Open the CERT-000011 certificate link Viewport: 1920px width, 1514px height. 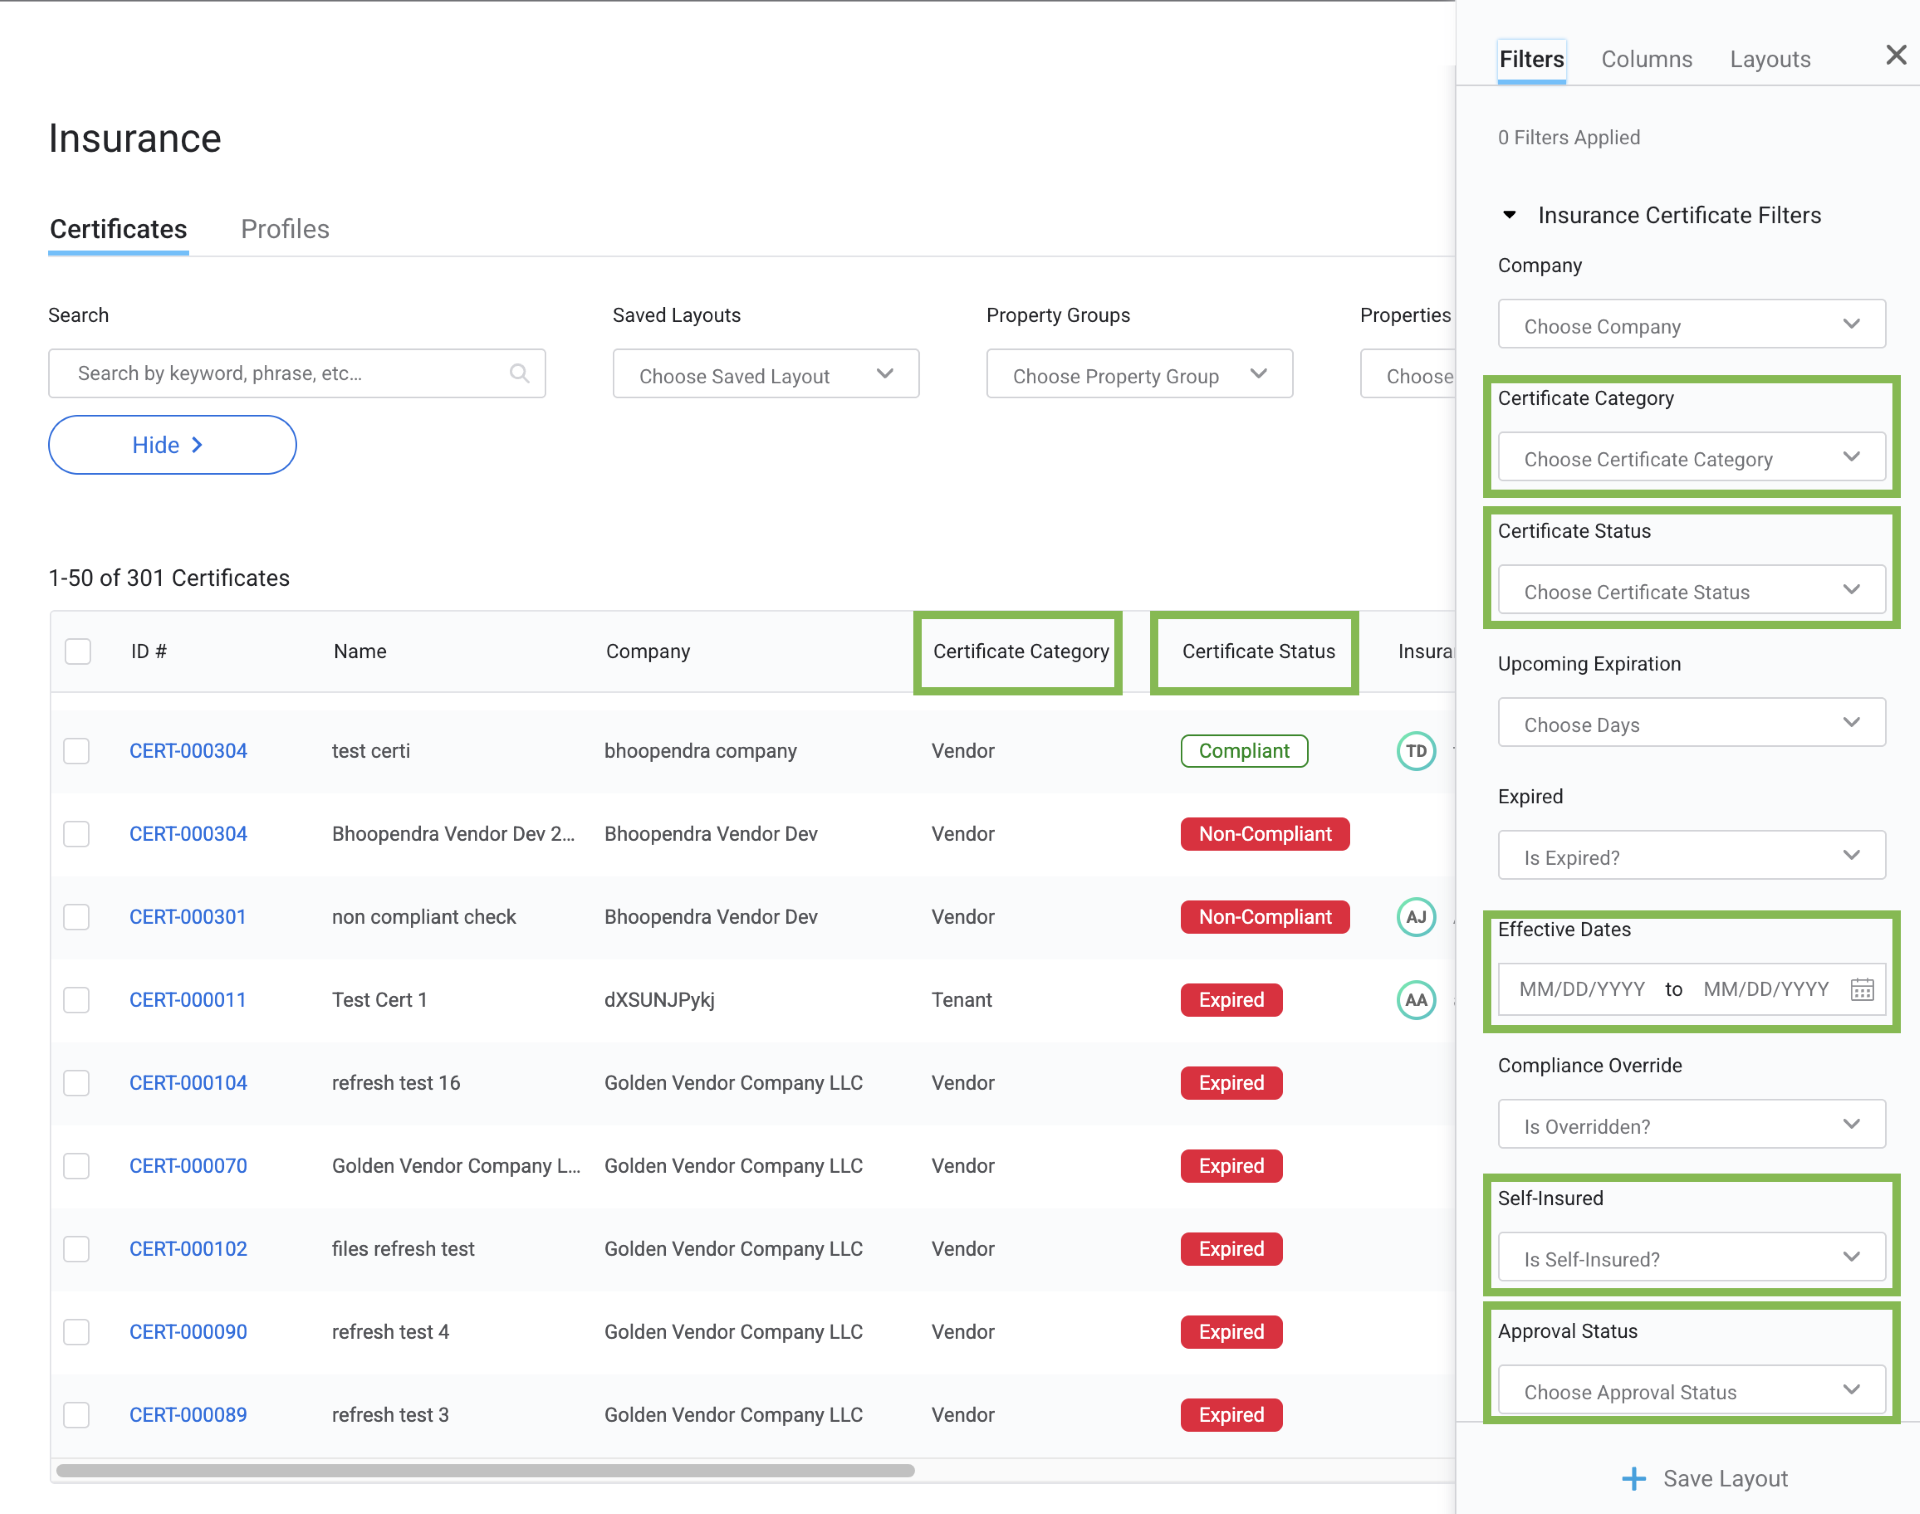pyautogui.click(x=187, y=1000)
